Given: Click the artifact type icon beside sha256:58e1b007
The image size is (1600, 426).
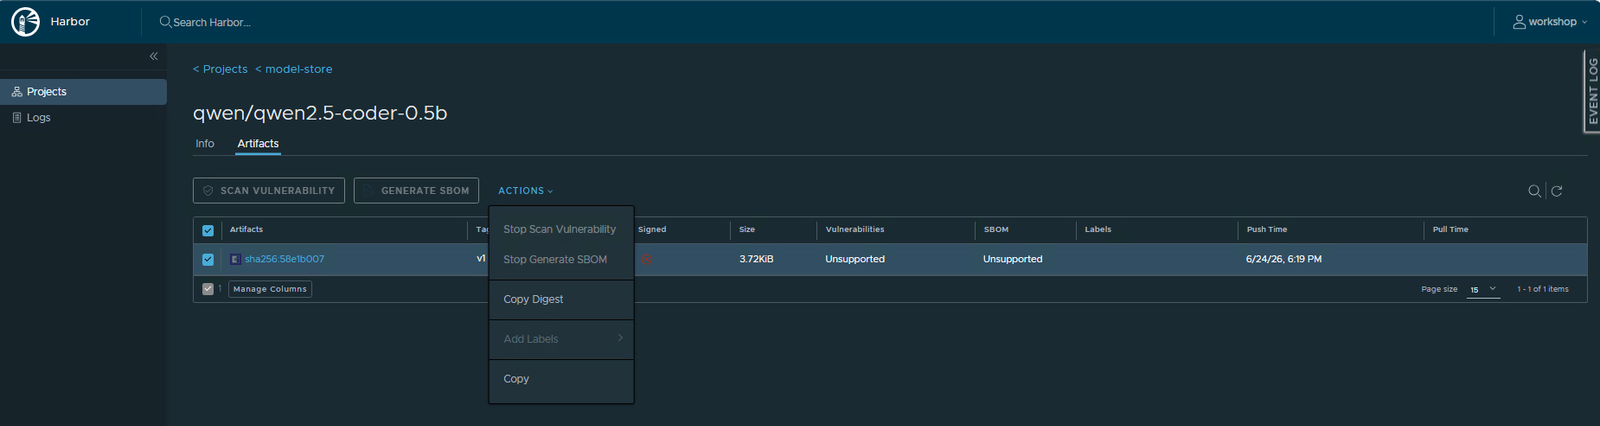Looking at the screenshot, I should 235,259.
